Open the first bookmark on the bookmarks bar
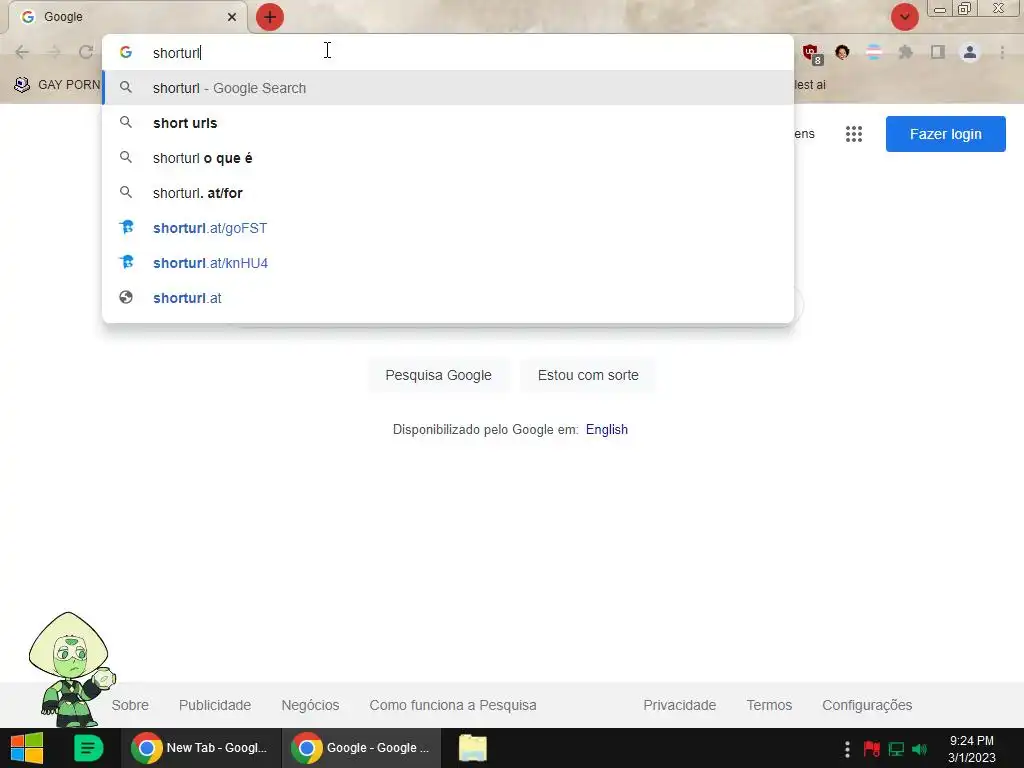This screenshot has height=768, width=1024. (x=57, y=85)
